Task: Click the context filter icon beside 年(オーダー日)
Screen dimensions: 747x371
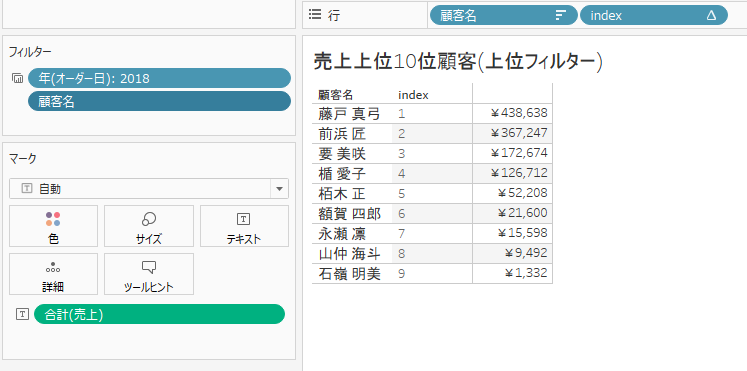Action: click(18, 78)
